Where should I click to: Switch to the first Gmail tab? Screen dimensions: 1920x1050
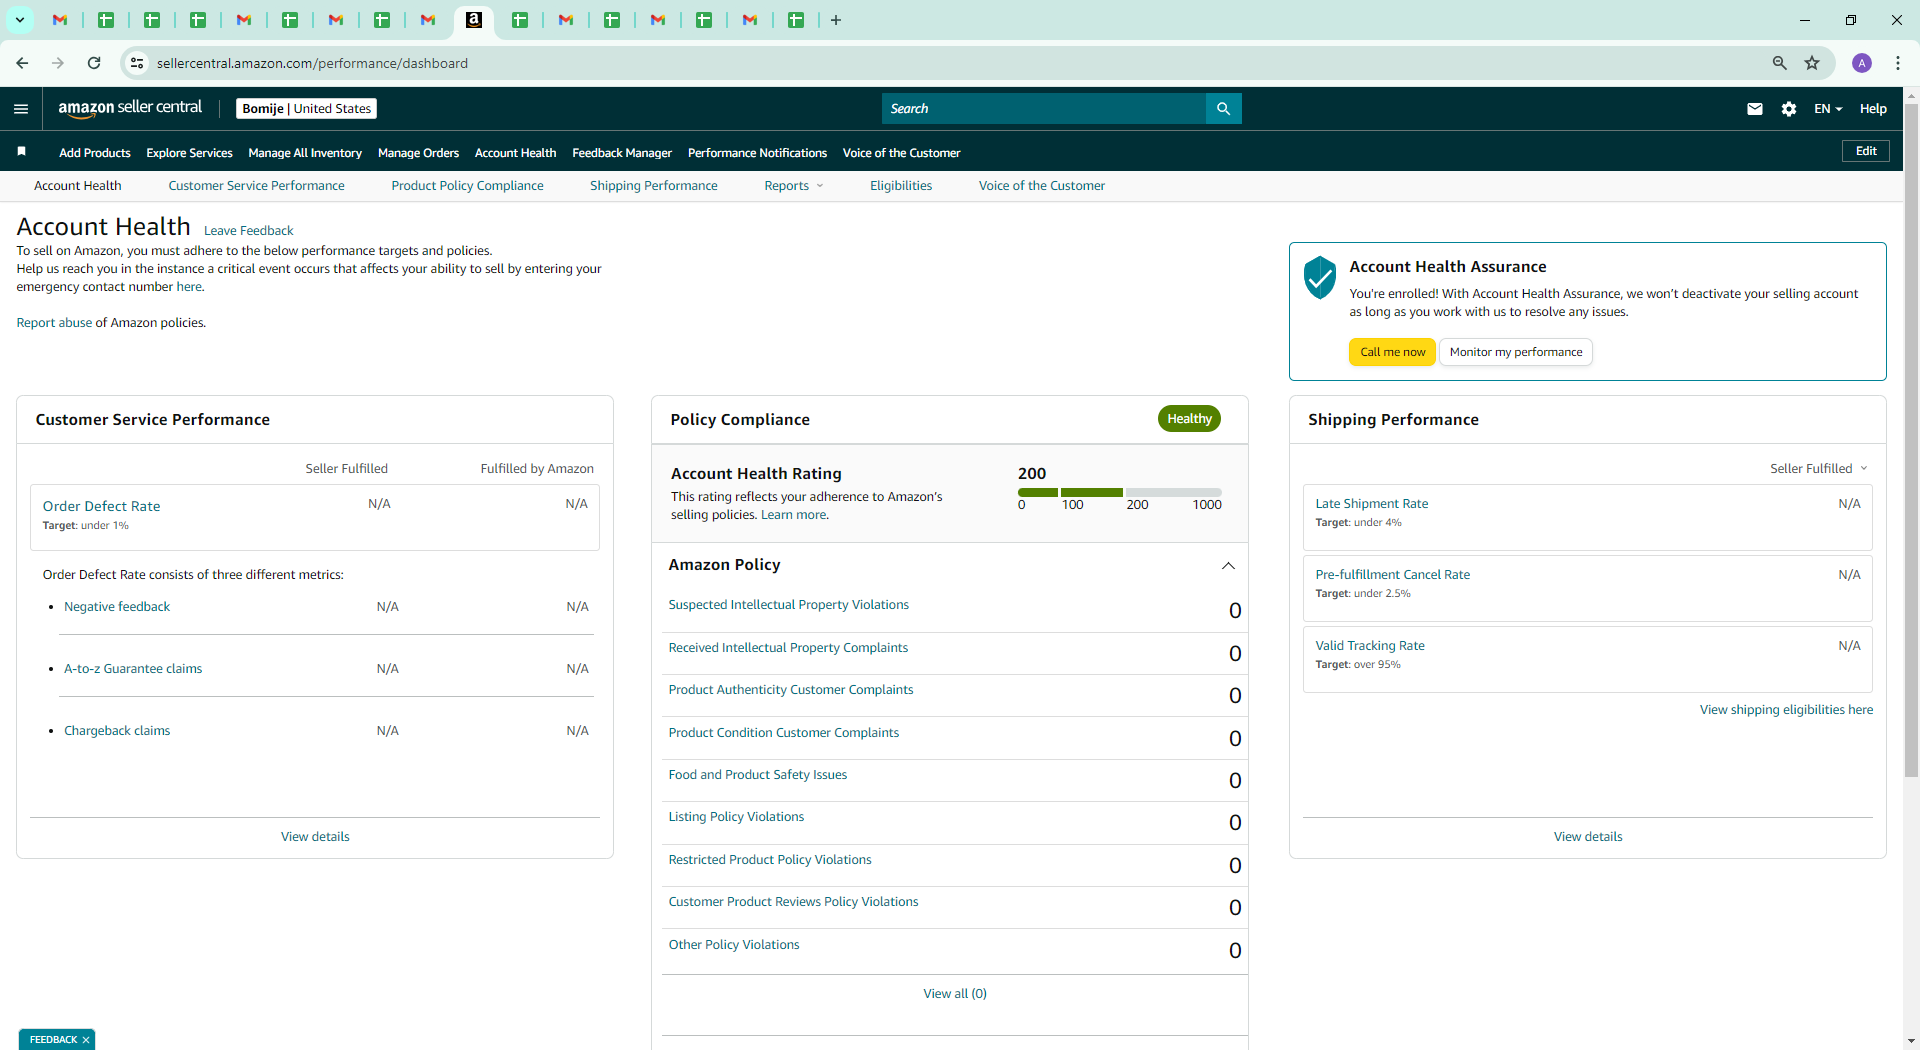pos(60,20)
